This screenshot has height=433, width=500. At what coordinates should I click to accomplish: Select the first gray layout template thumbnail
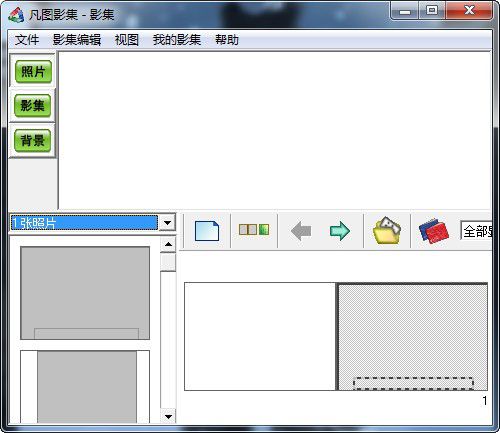tap(85, 293)
